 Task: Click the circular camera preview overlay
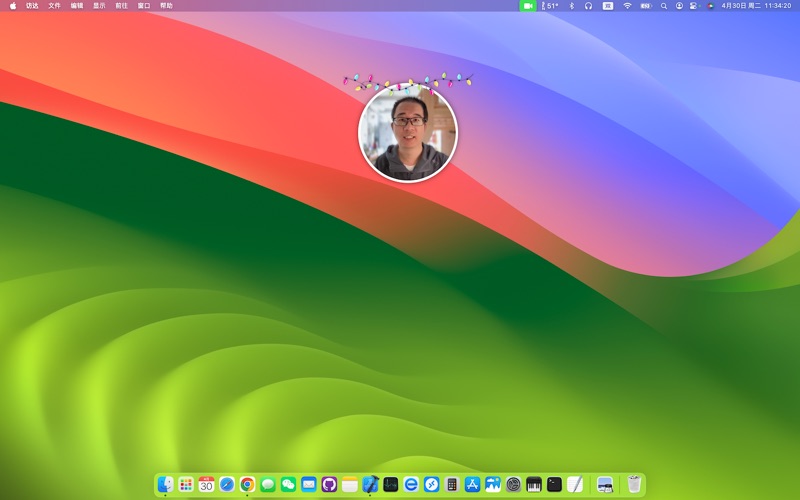point(408,133)
